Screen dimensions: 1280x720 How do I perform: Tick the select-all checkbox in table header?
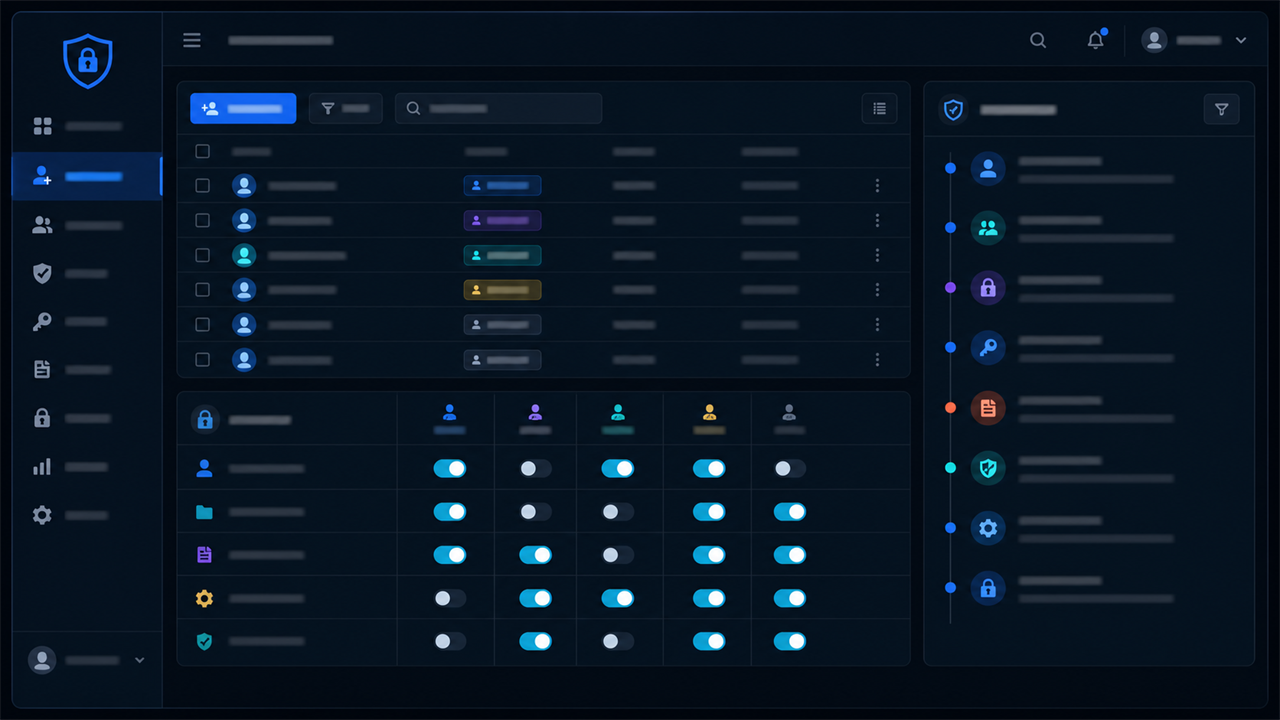tap(202, 151)
